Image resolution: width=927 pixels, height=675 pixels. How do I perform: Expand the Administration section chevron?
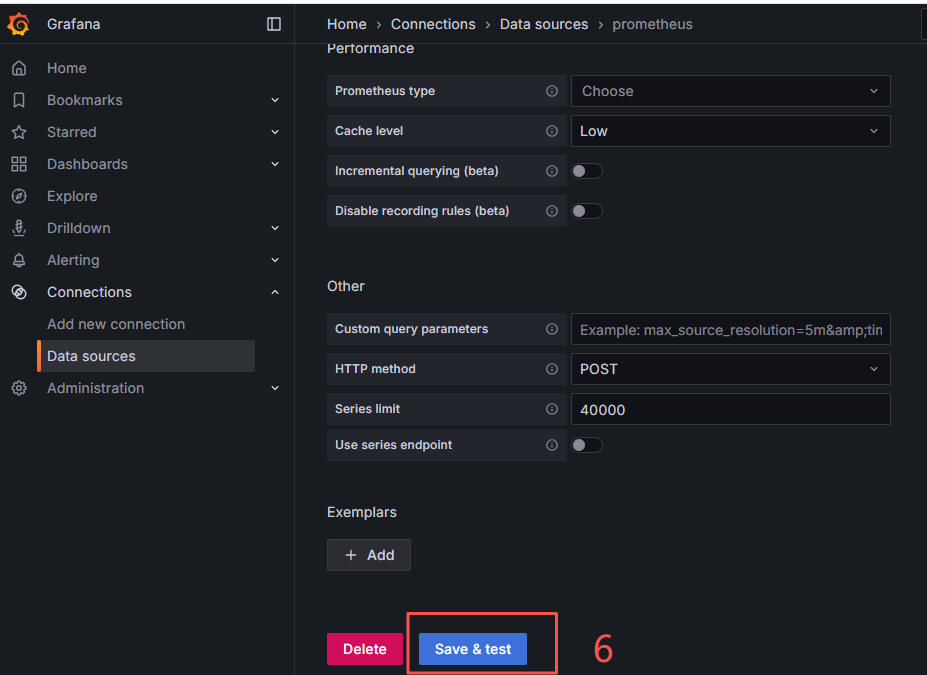pyautogui.click(x=275, y=388)
